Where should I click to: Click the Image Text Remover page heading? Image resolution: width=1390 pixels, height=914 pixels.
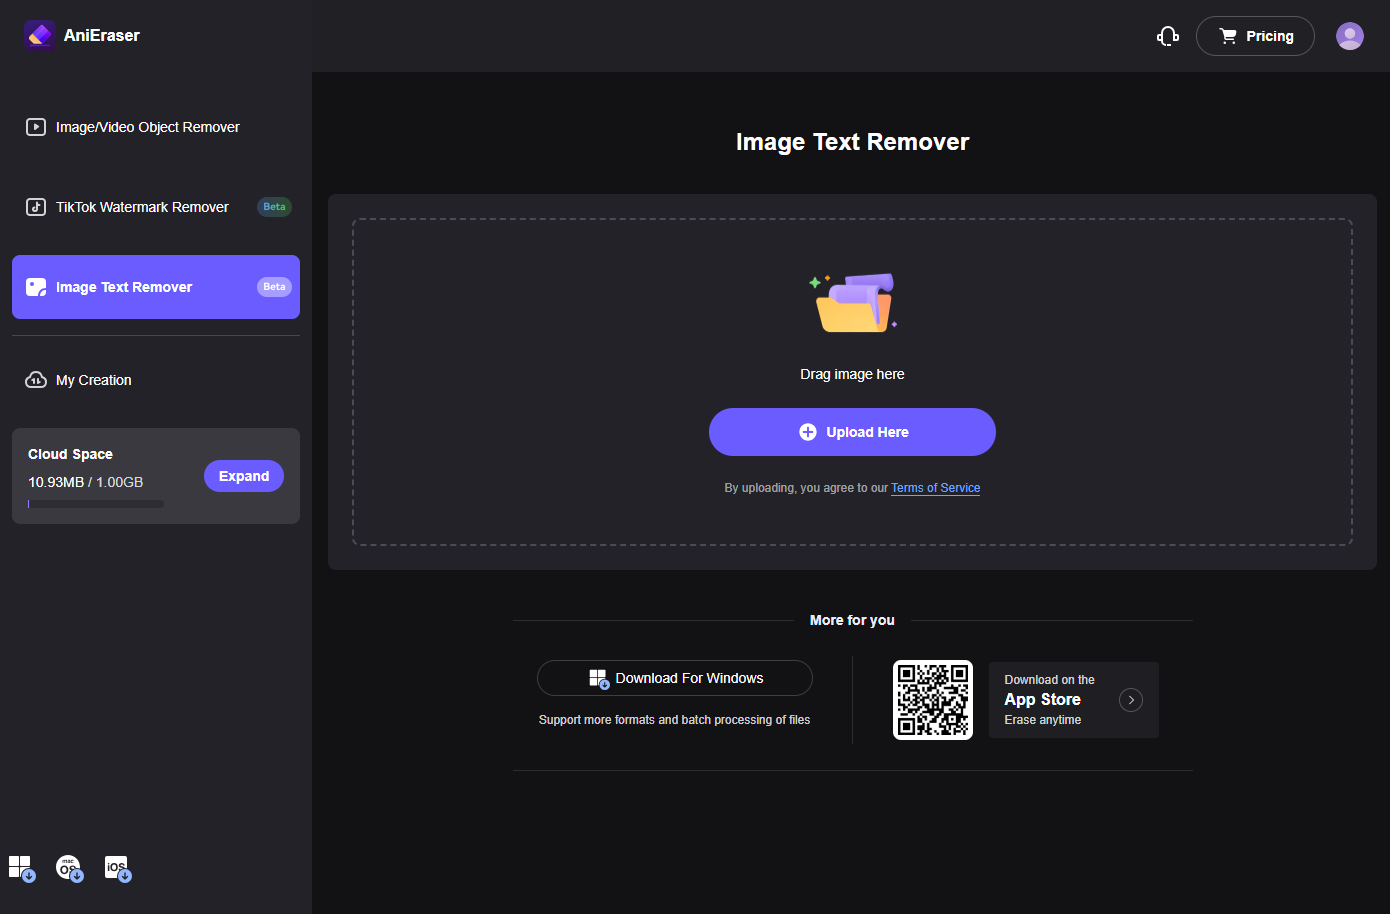852,142
